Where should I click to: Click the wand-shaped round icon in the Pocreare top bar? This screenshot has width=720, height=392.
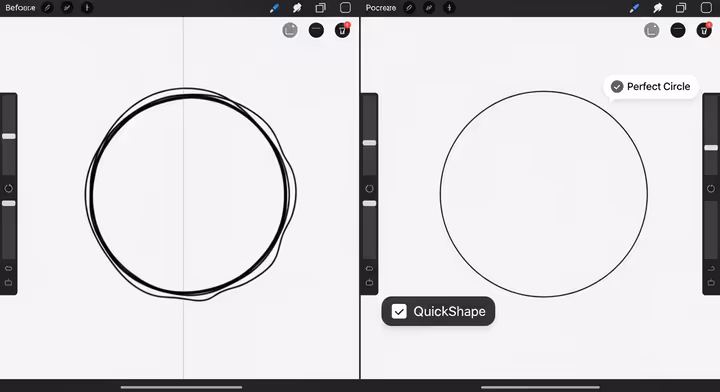click(x=429, y=8)
